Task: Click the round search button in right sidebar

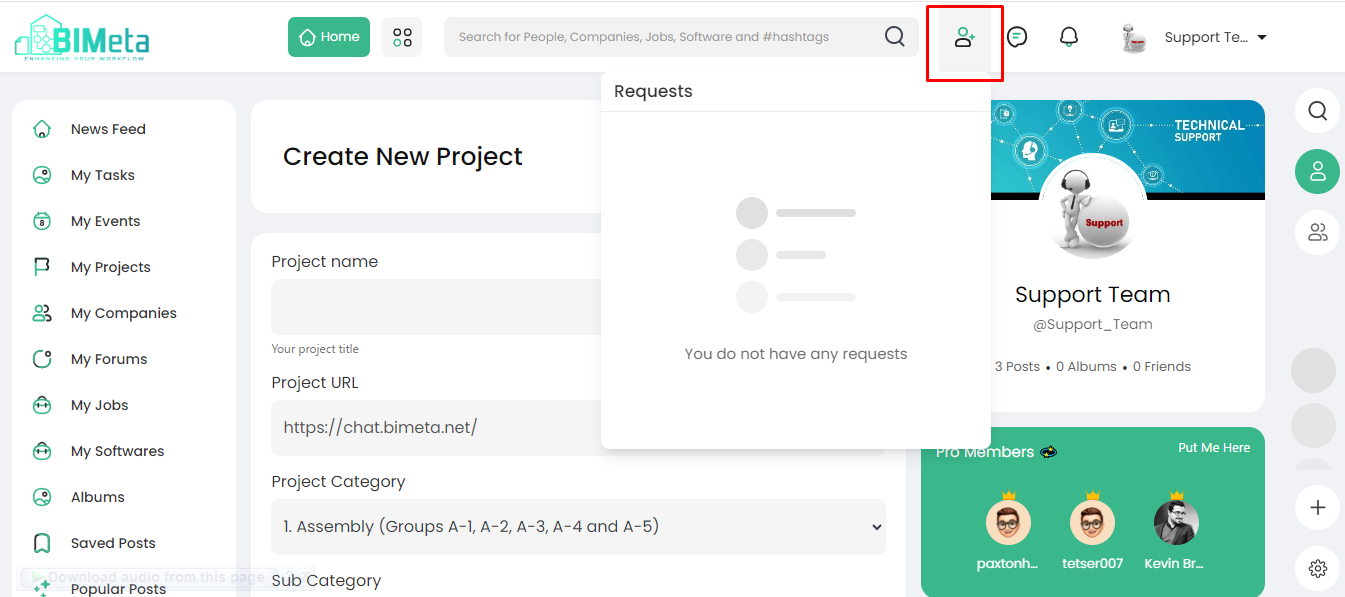Action: tap(1318, 110)
